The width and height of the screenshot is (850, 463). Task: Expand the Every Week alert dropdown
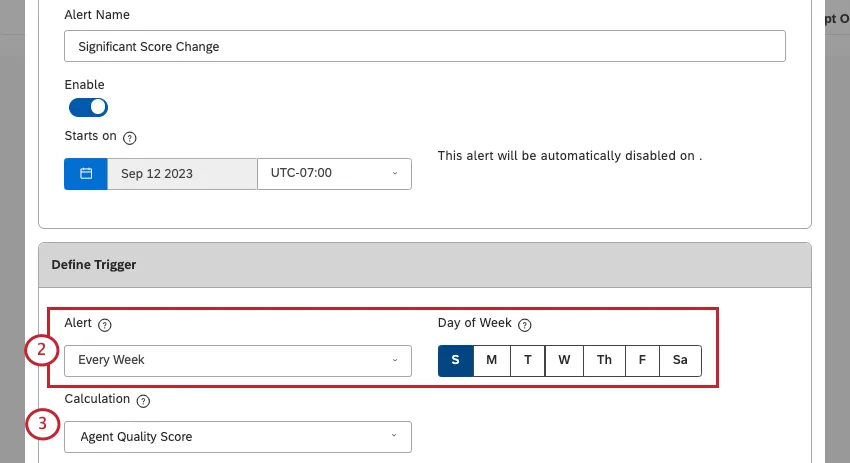(237, 360)
